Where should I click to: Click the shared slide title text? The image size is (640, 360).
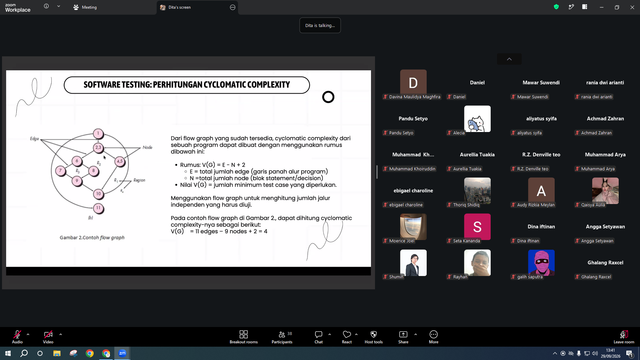[187, 84]
